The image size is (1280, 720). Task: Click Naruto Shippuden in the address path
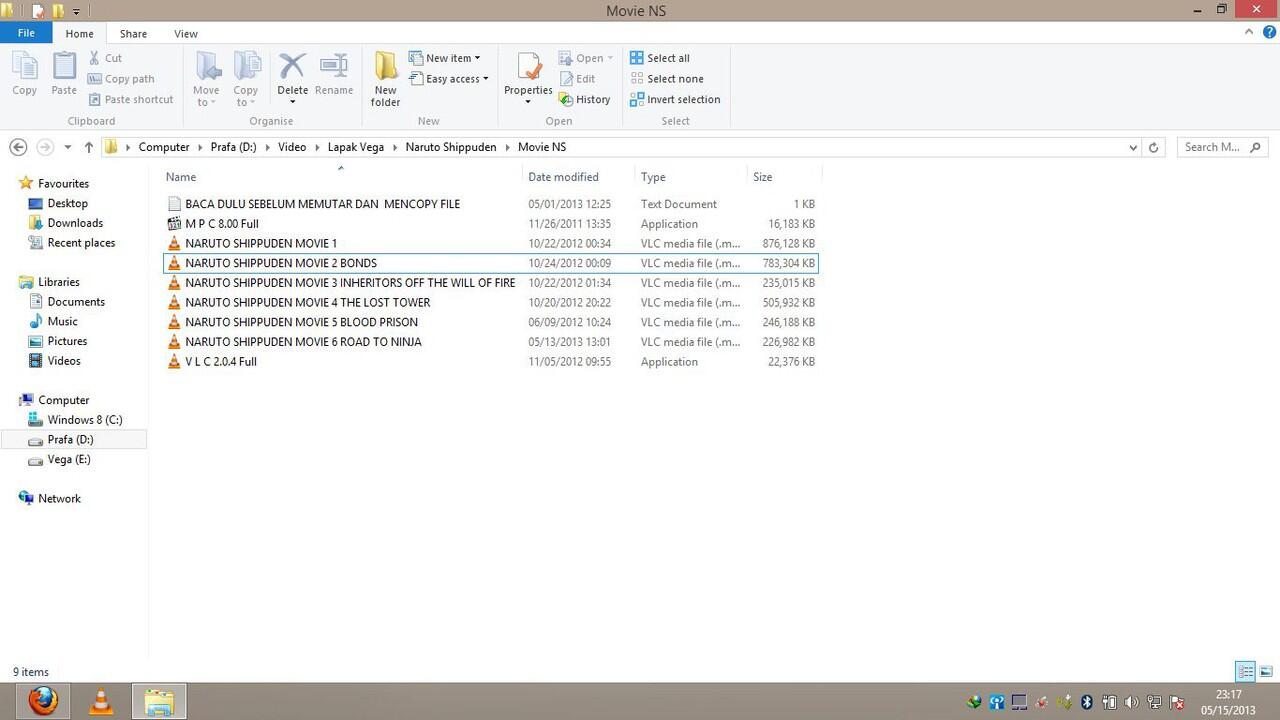click(x=451, y=147)
